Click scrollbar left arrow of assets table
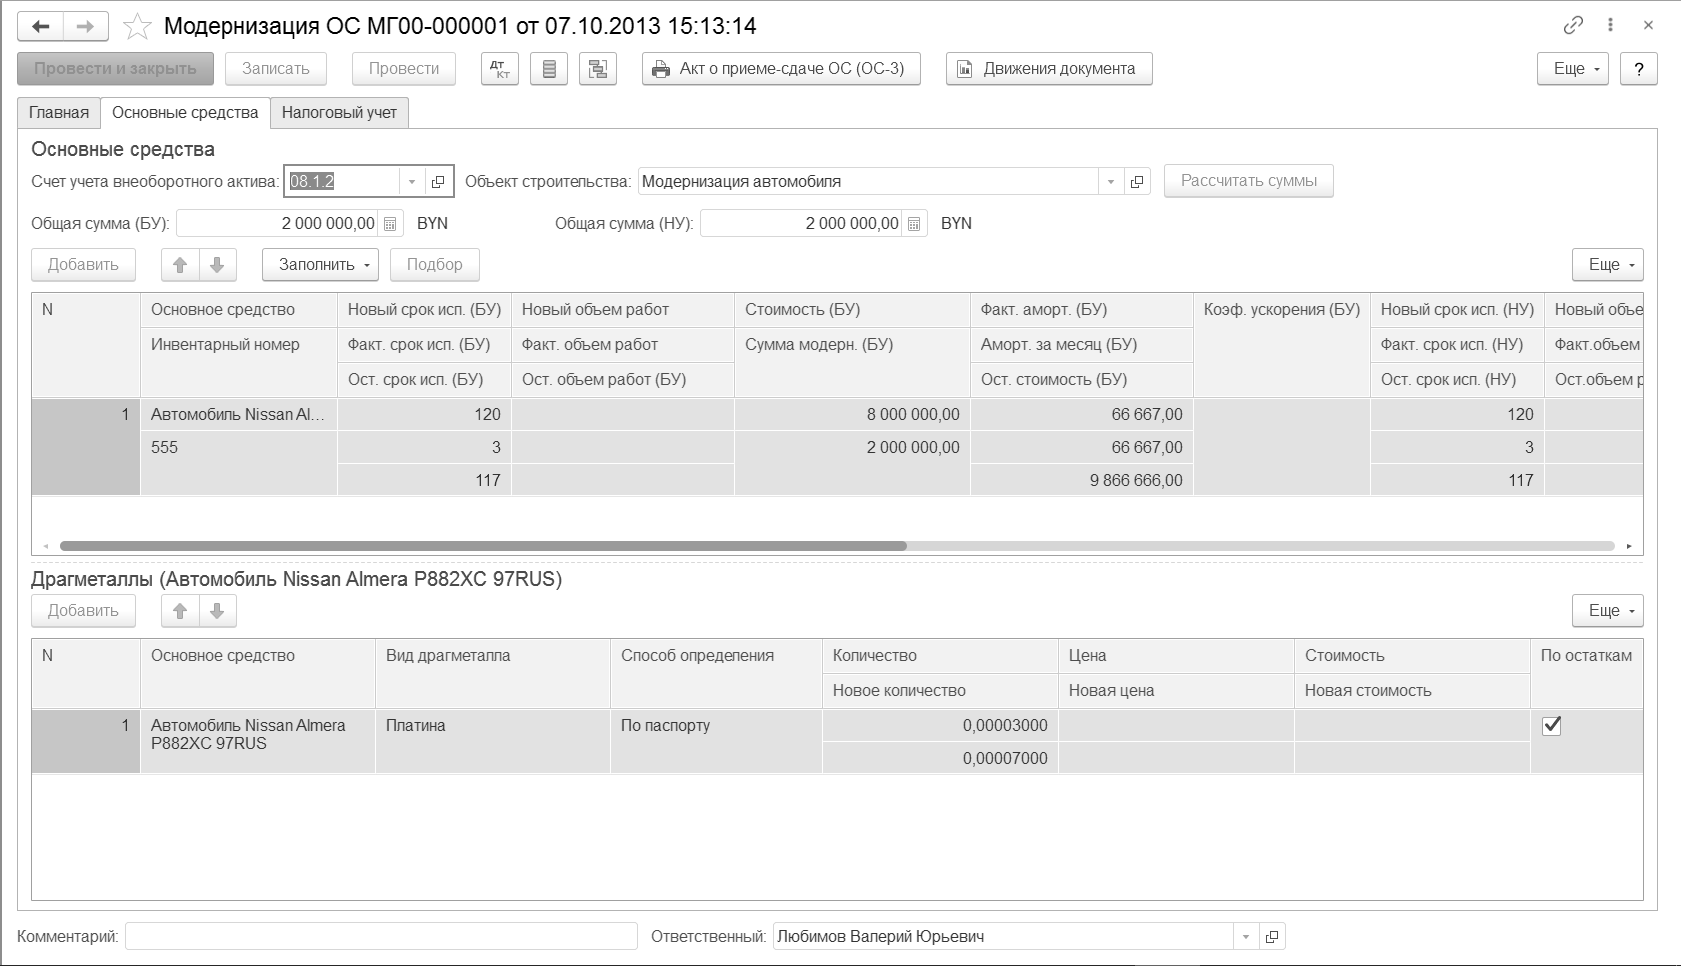1681x966 pixels. 45,546
